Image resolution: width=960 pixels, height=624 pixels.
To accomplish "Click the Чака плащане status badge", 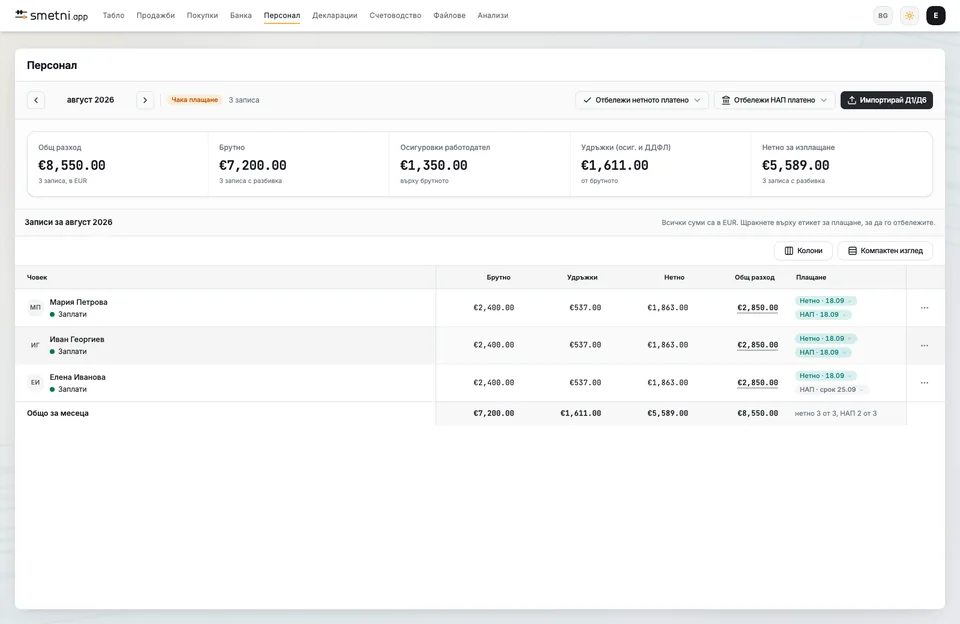I will pos(194,100).
